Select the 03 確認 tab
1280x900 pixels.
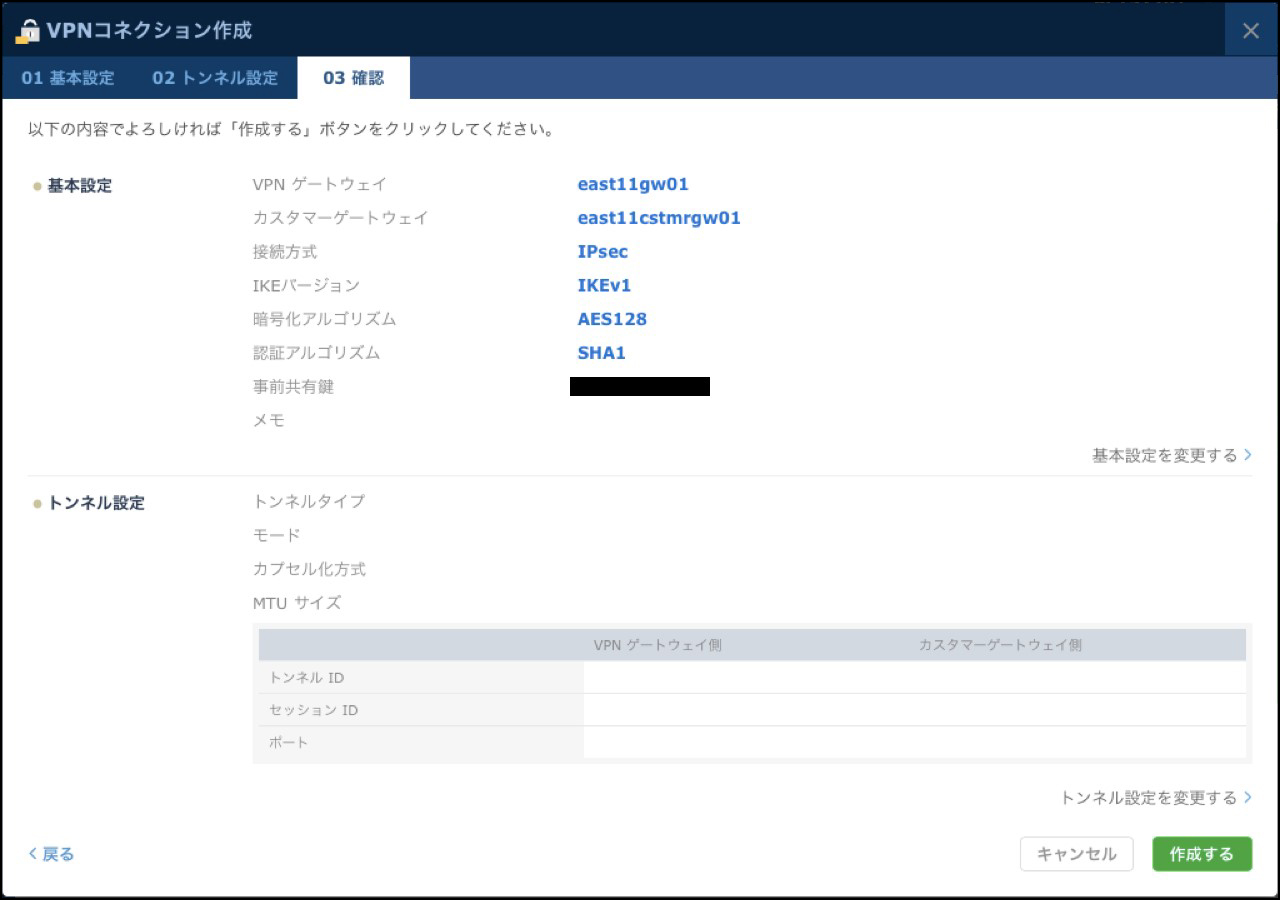pos(353,78)
